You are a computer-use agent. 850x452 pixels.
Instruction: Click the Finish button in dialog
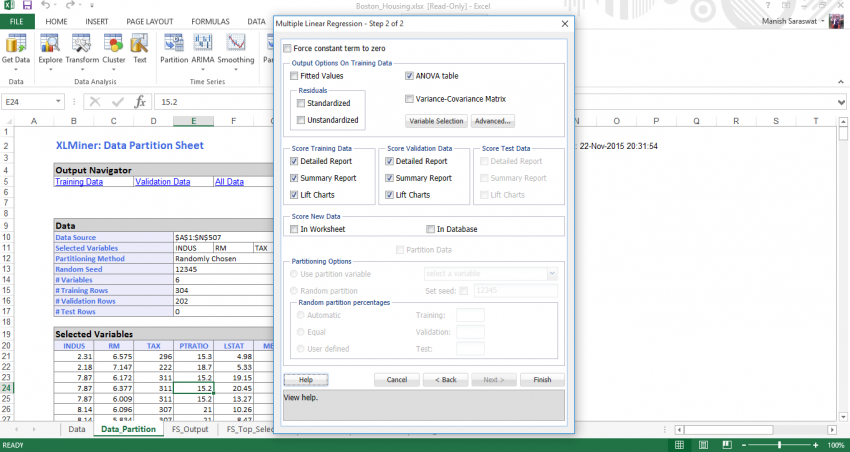[542, 380]
